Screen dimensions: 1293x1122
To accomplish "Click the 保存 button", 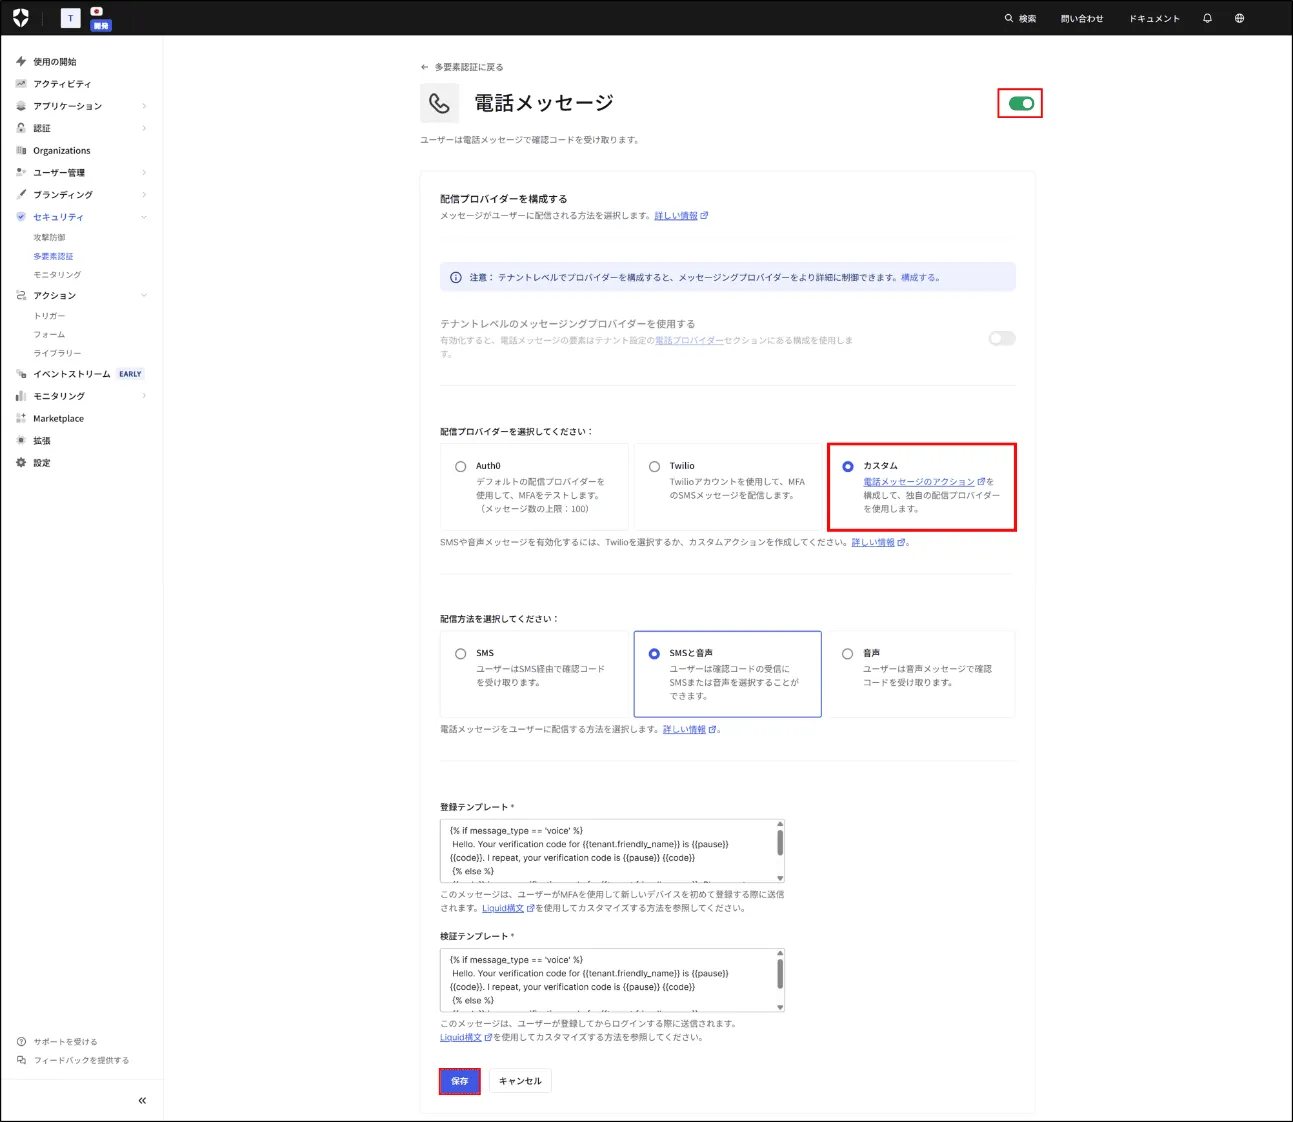I will coord(459,1081).
